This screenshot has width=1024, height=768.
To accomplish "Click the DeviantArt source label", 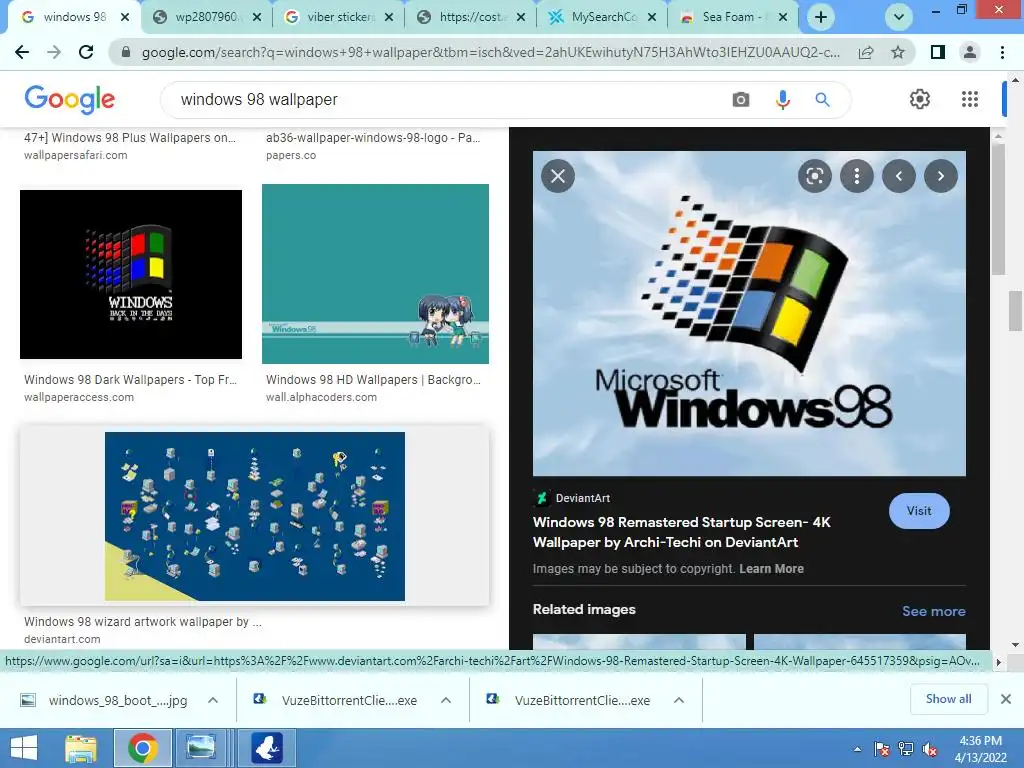I will (583, 498).
